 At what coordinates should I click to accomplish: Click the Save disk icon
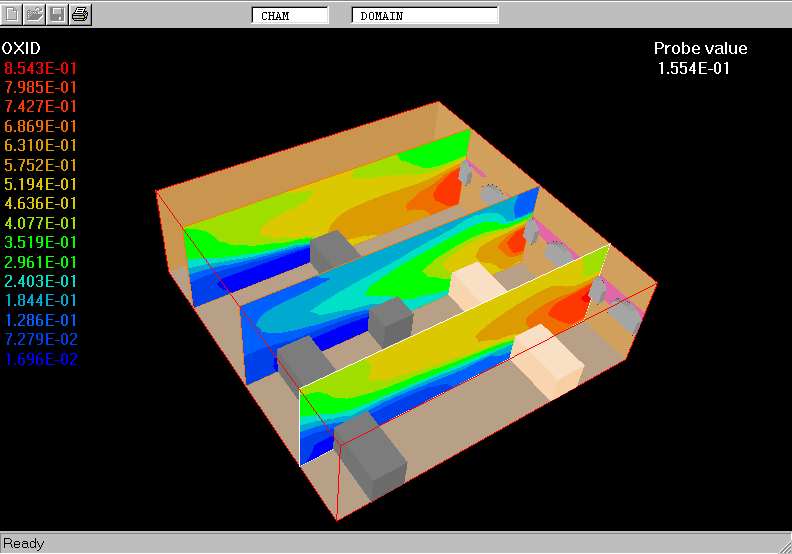click(x=58, y=14)
